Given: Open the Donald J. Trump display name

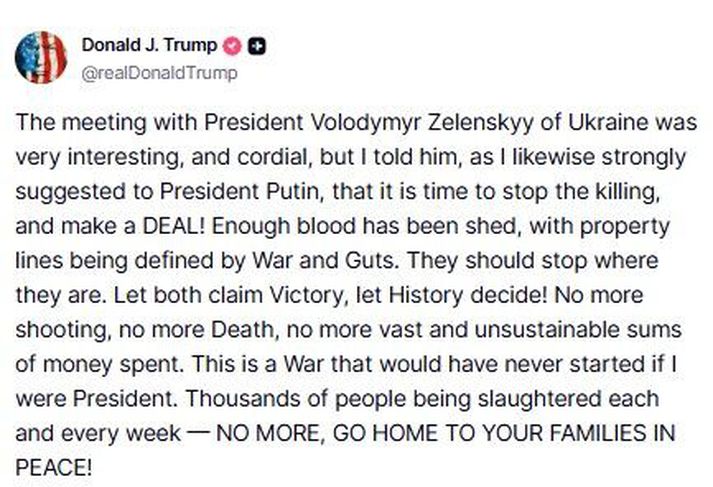Looking at the screenshot, I should click(x=151, y=46).
